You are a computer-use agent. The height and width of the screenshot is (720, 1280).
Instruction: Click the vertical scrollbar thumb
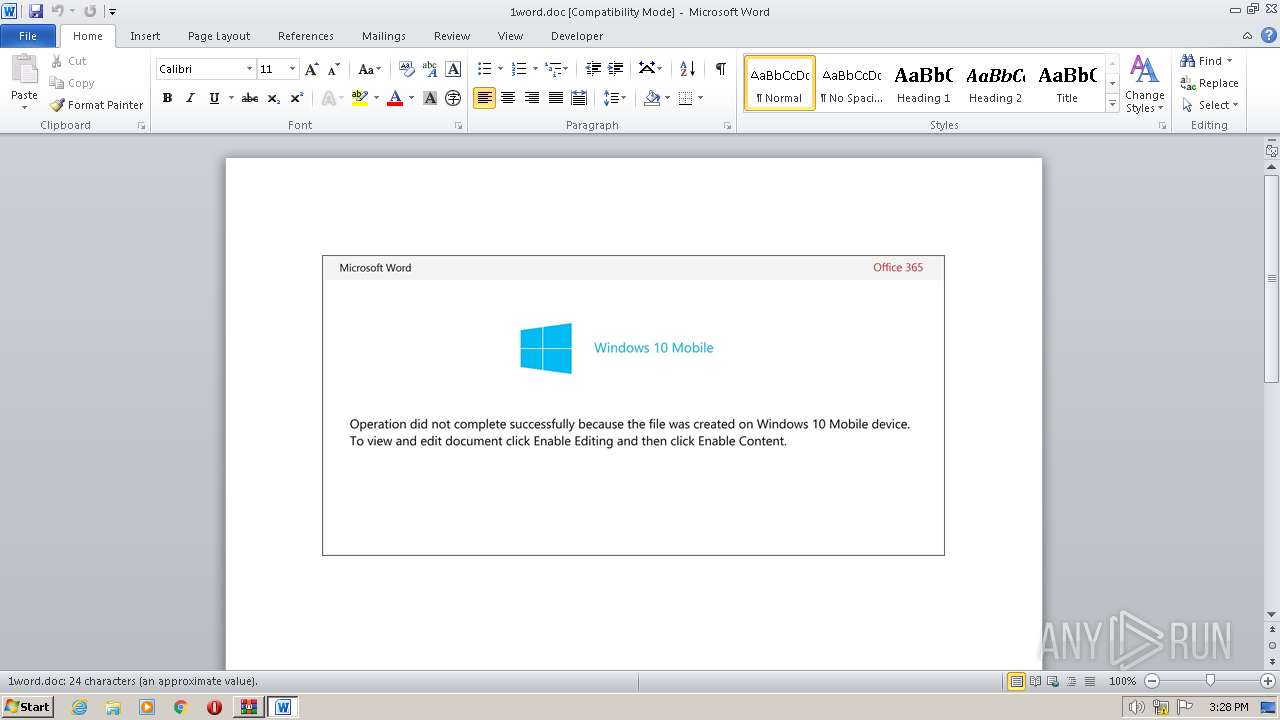coord(1272,279)
